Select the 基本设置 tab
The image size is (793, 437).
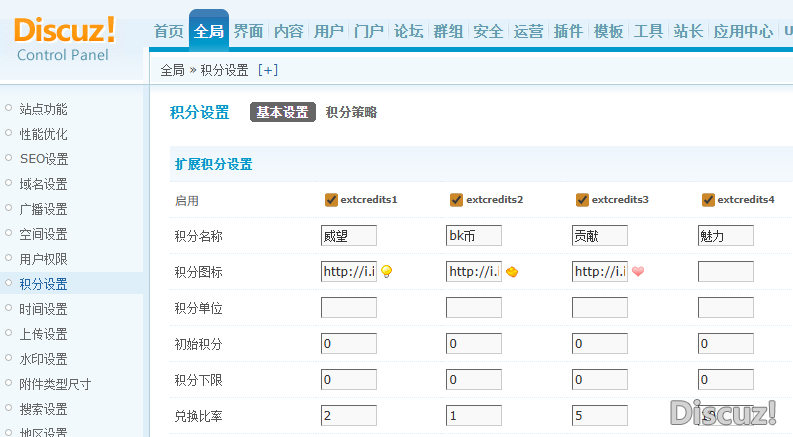(282, 113)
